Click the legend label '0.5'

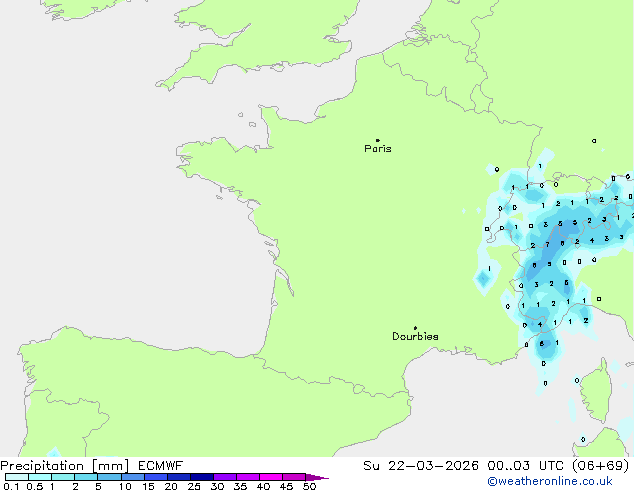tap(35, 486)
